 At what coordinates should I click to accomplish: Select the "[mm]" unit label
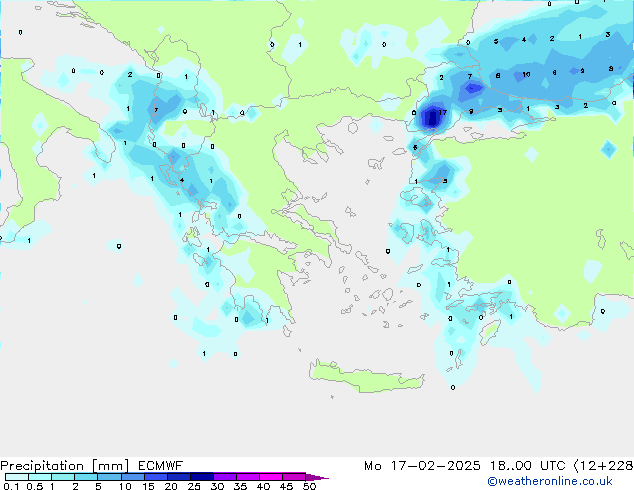[110, 466]
